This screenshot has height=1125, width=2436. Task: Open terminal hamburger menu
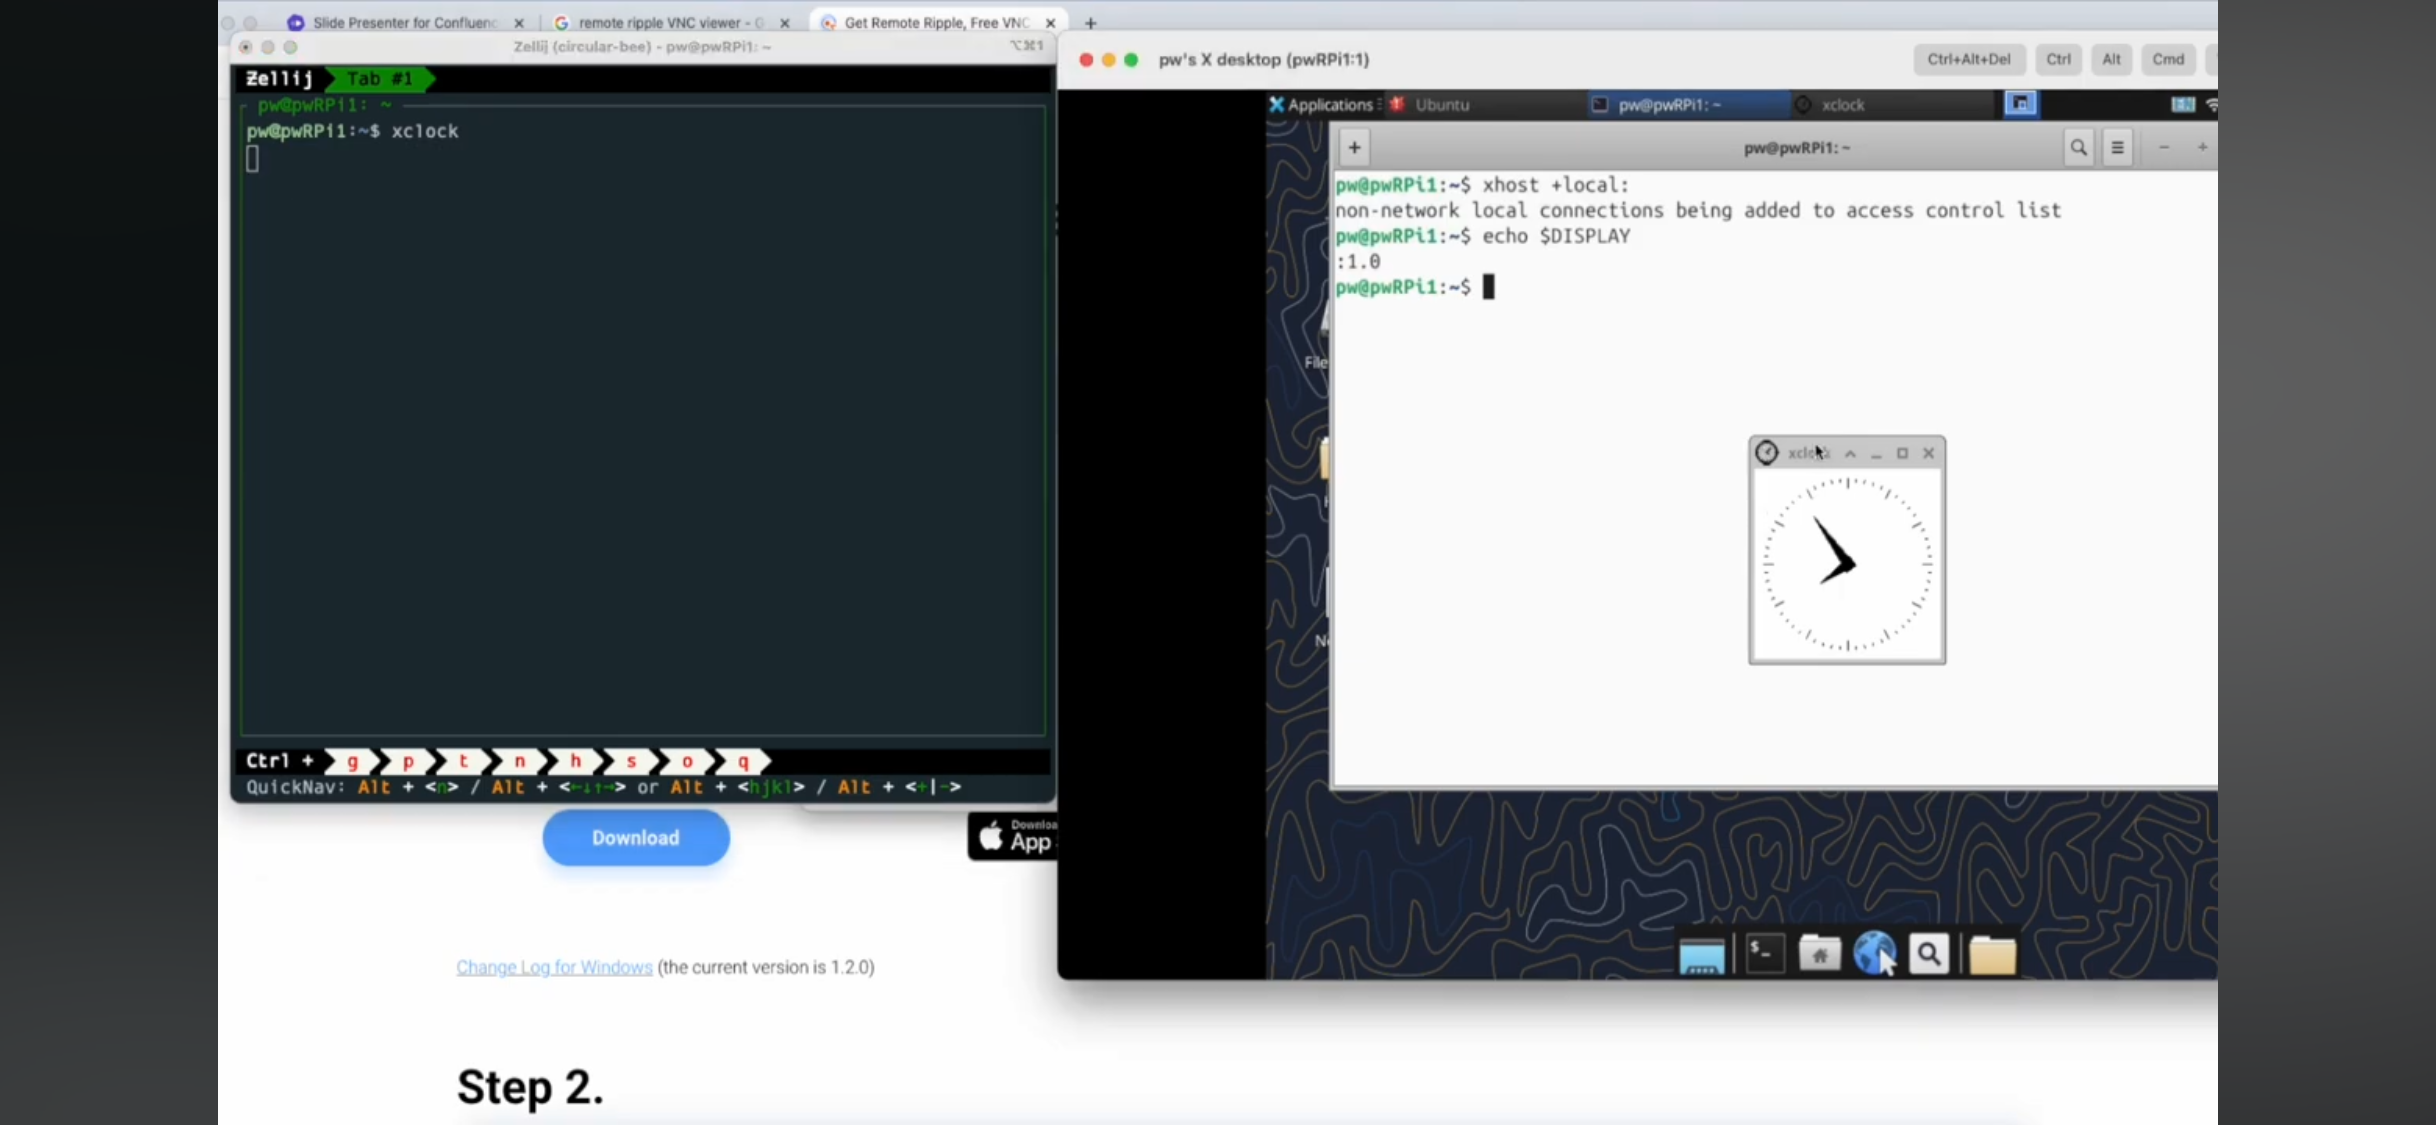click(x=2117, y=148)
